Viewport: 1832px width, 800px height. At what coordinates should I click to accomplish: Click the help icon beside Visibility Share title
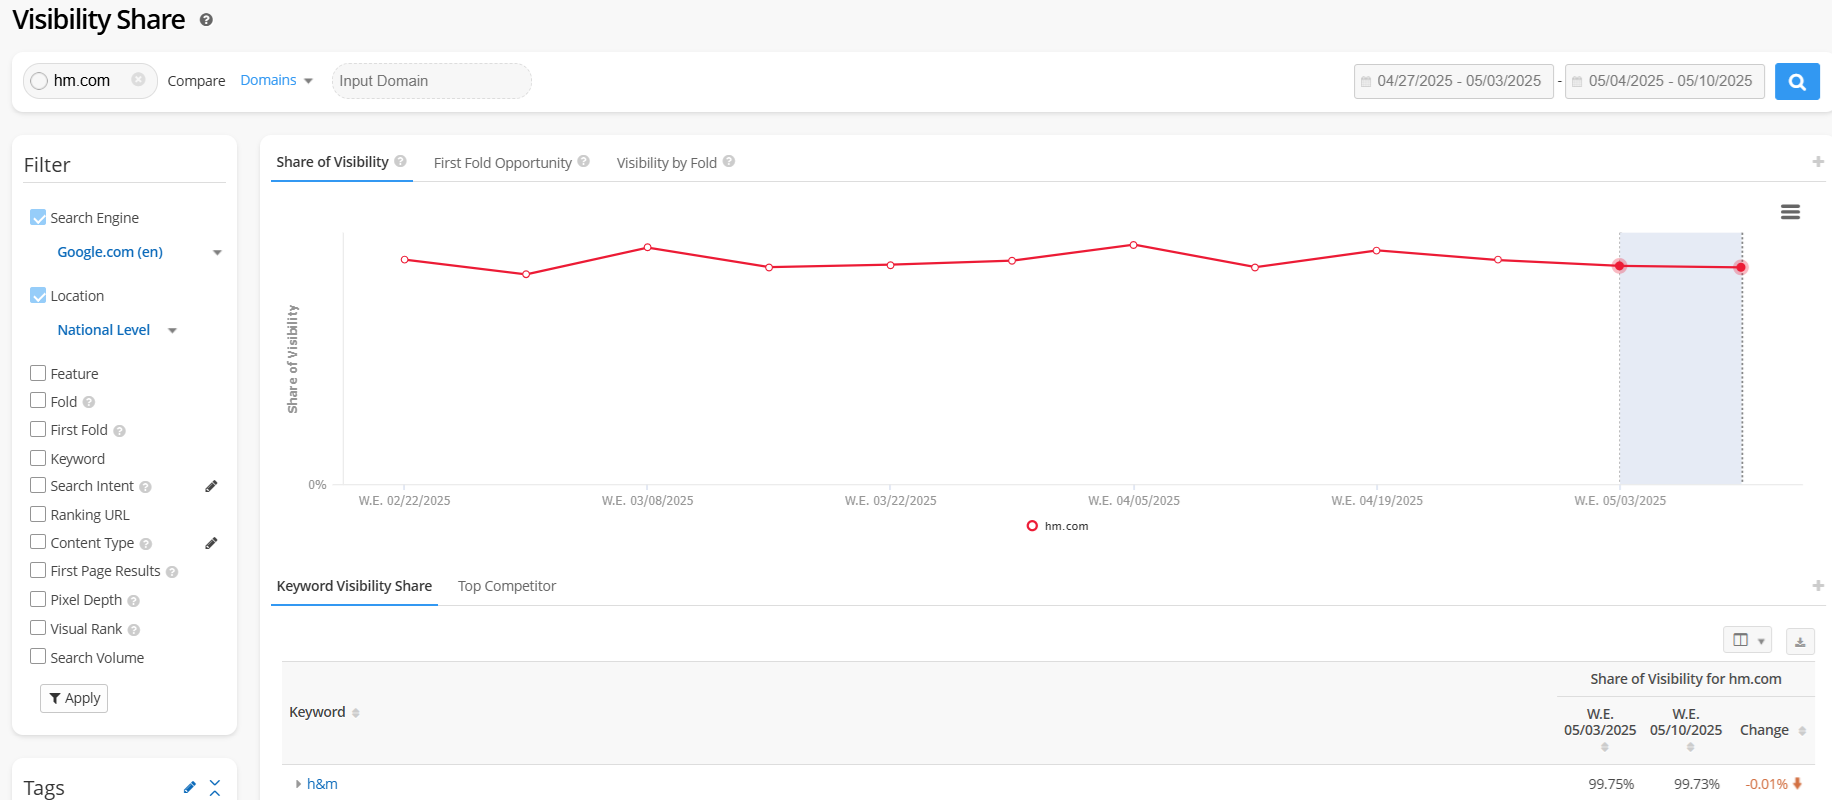[206, 20]
